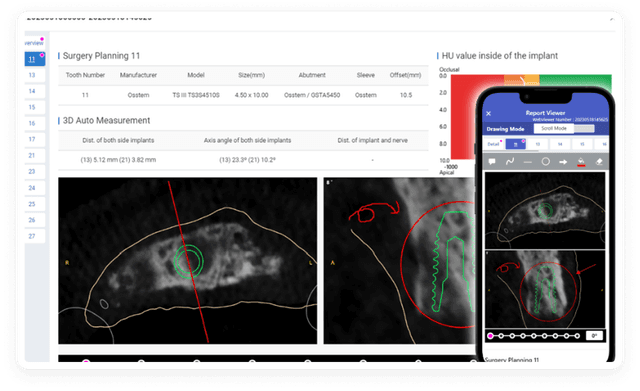Close the phone Report Viewer with the X
Image resolution: width=640 pixels, height=391 pixels.
click(x=489, y=113)
